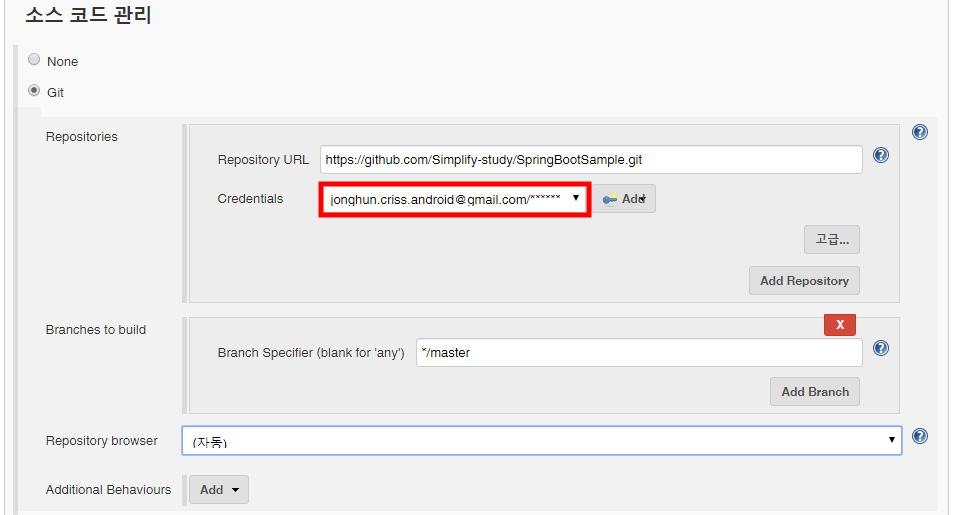Delete the branch with the red X button
The height and width of the screenshot is (515, 954).
pyautogui.click(x=840, y=324)
